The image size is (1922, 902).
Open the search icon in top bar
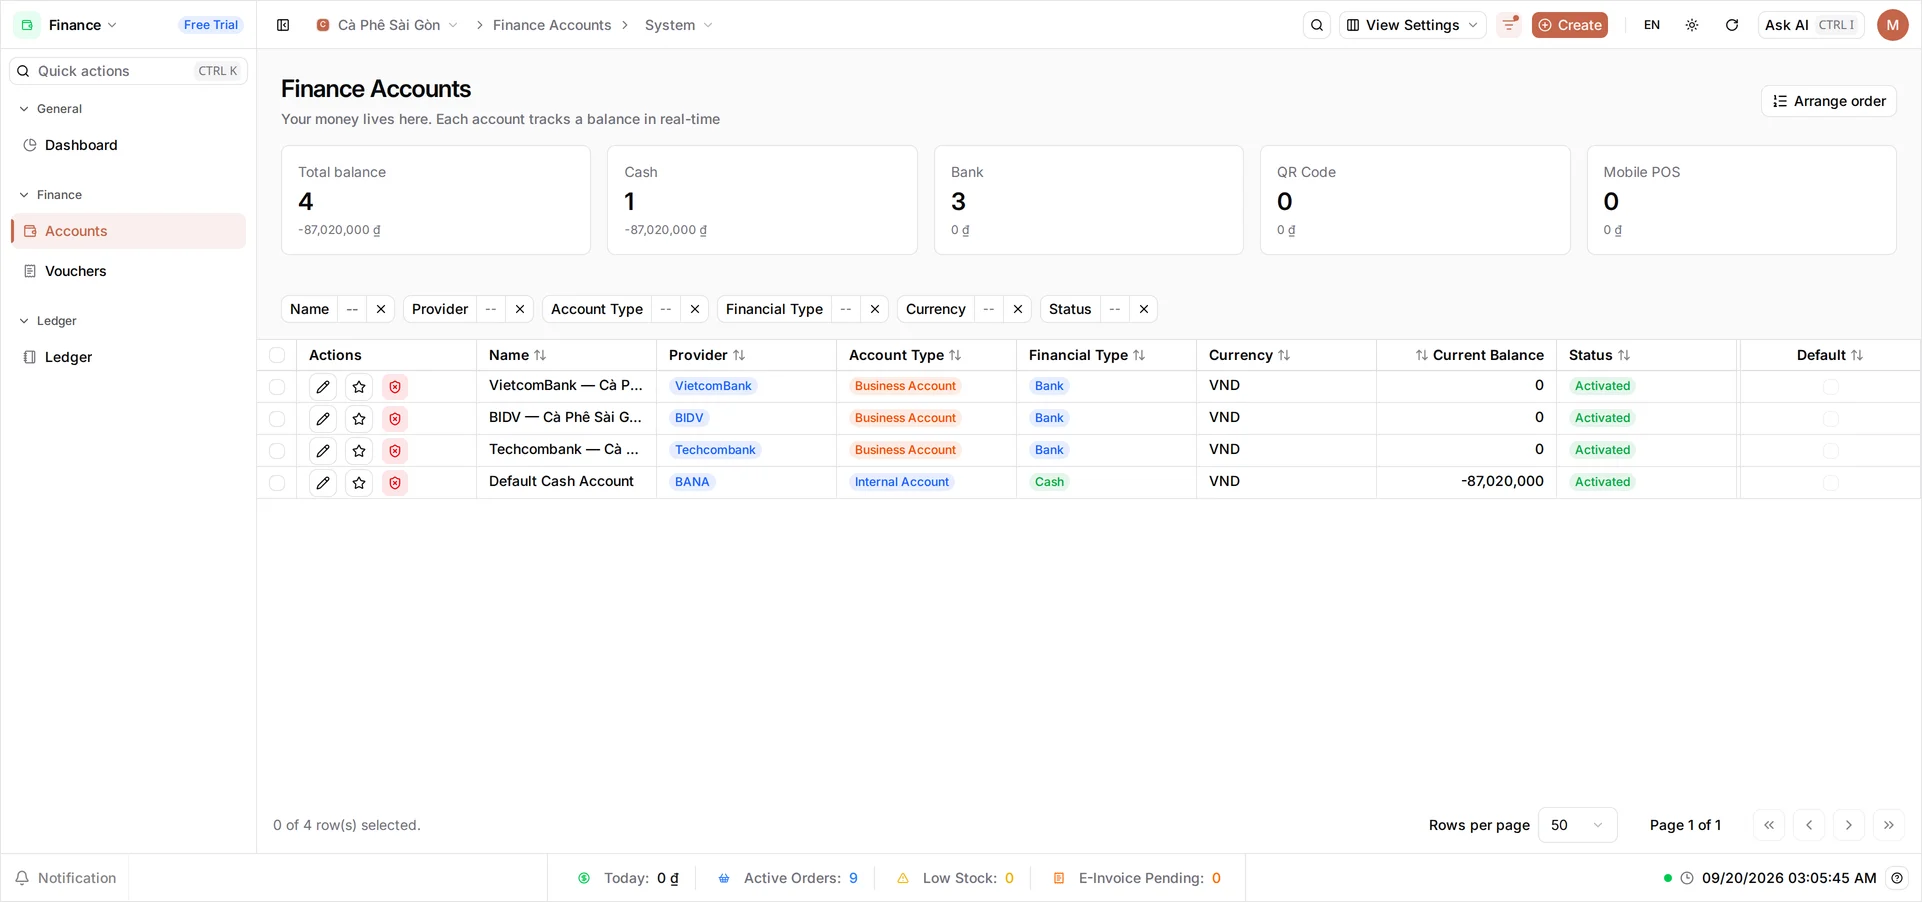(x=1317, y=25)
